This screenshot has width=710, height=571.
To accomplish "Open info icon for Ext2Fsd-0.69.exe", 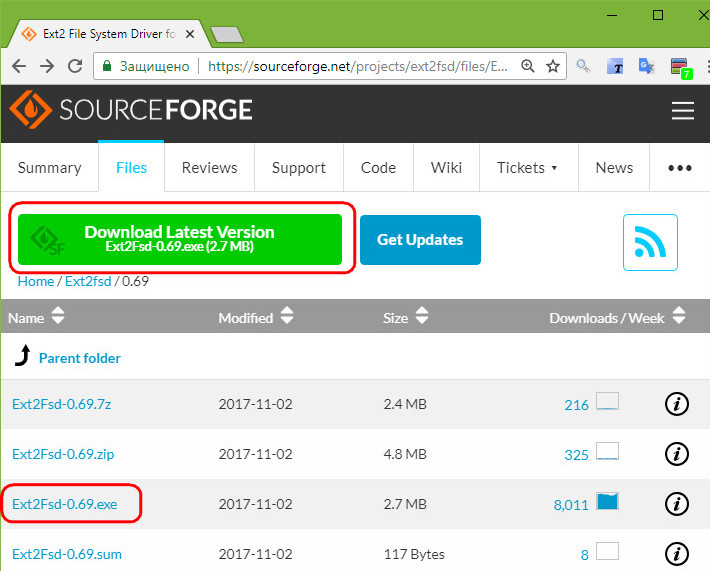I will point(676,504).
